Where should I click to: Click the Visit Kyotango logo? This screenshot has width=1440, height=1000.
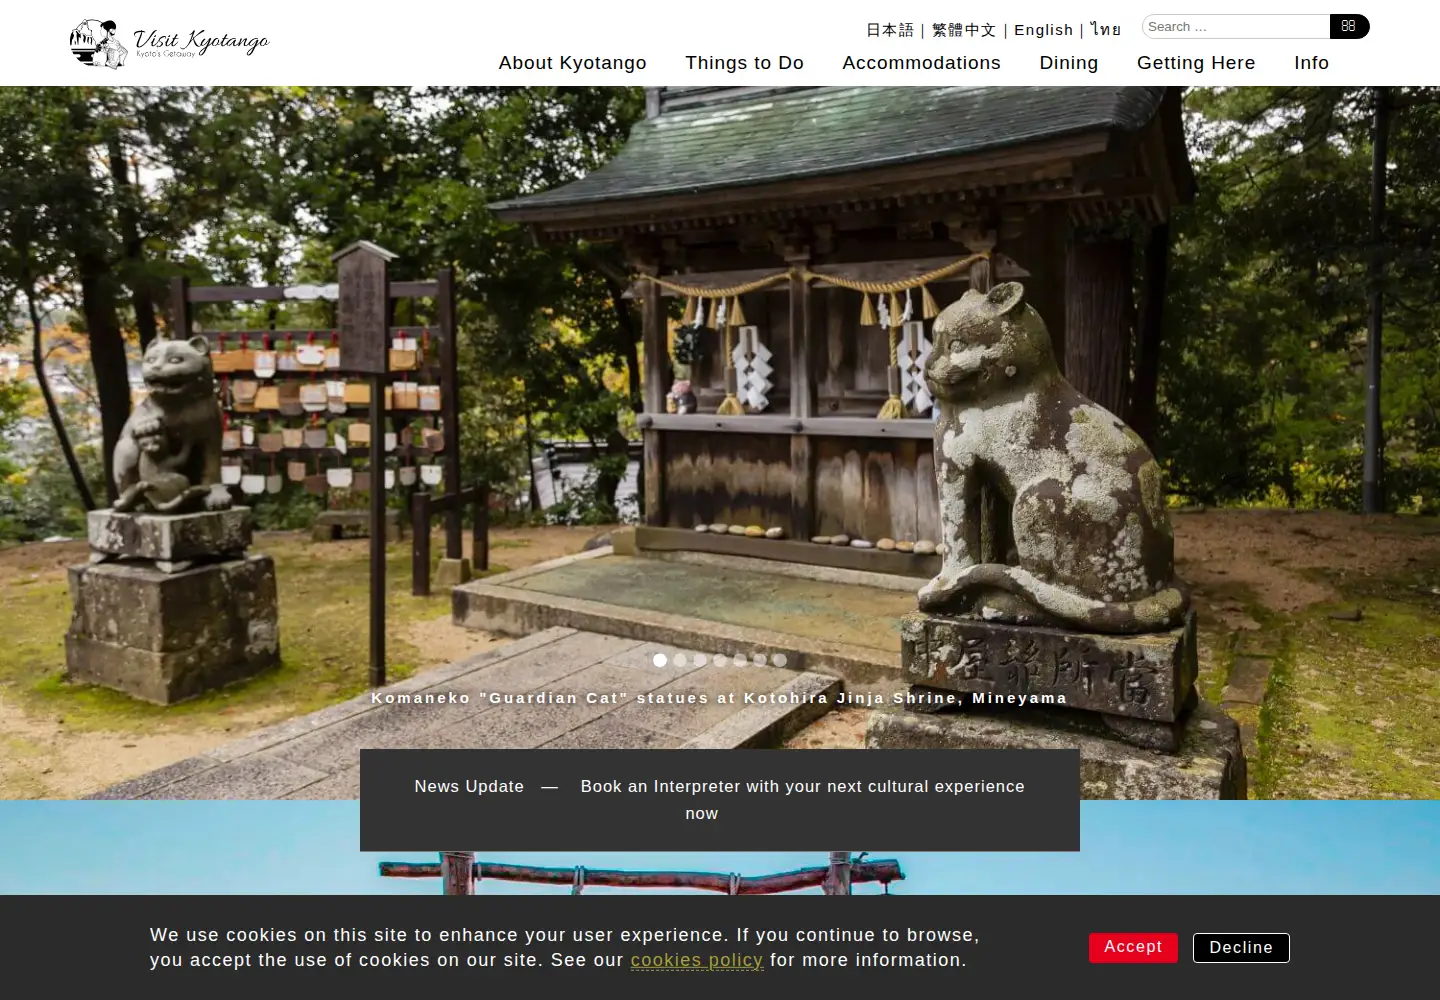pyautogui.click(x=169, y=43)
